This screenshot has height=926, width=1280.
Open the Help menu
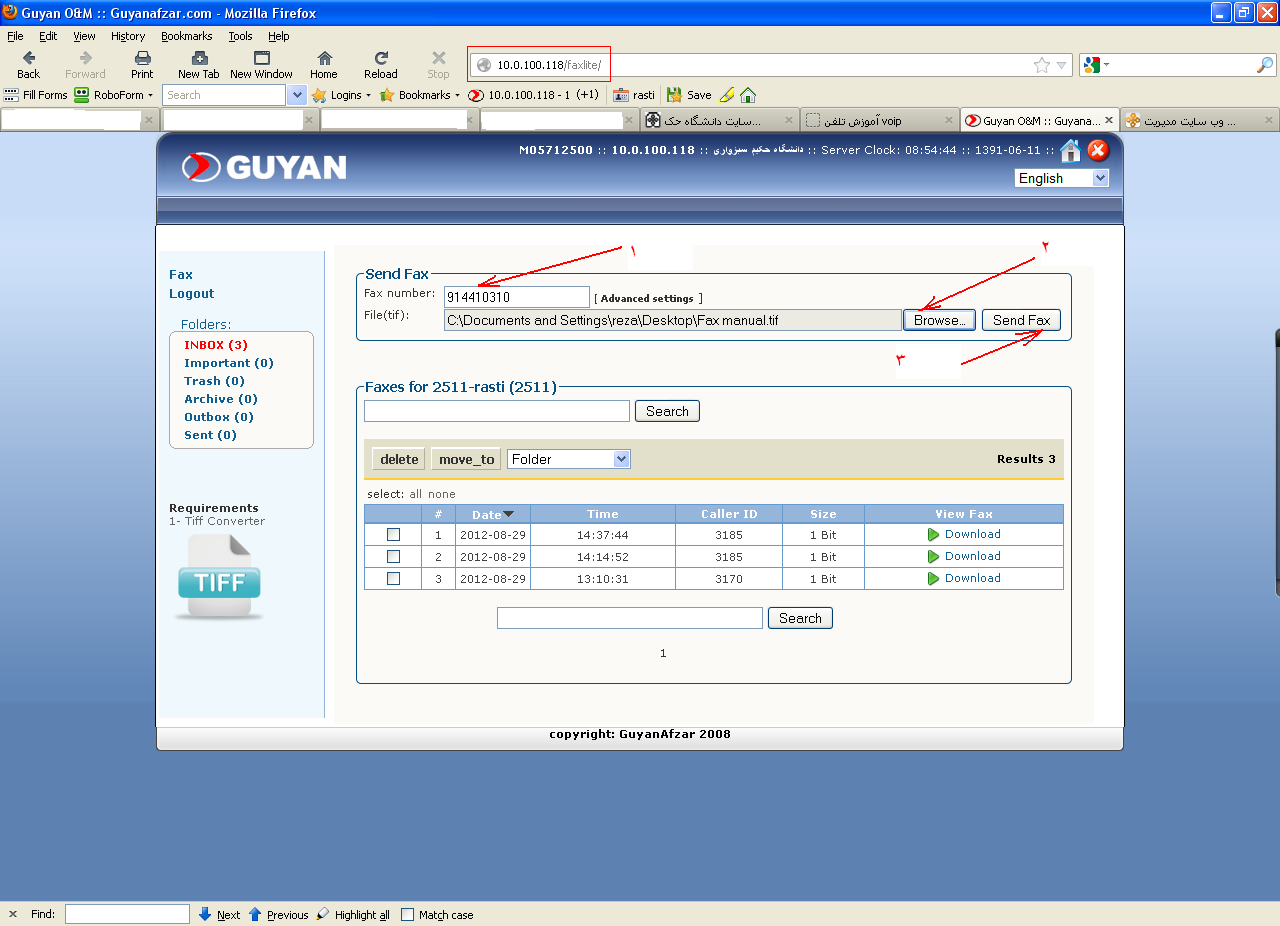coord(279,36)
